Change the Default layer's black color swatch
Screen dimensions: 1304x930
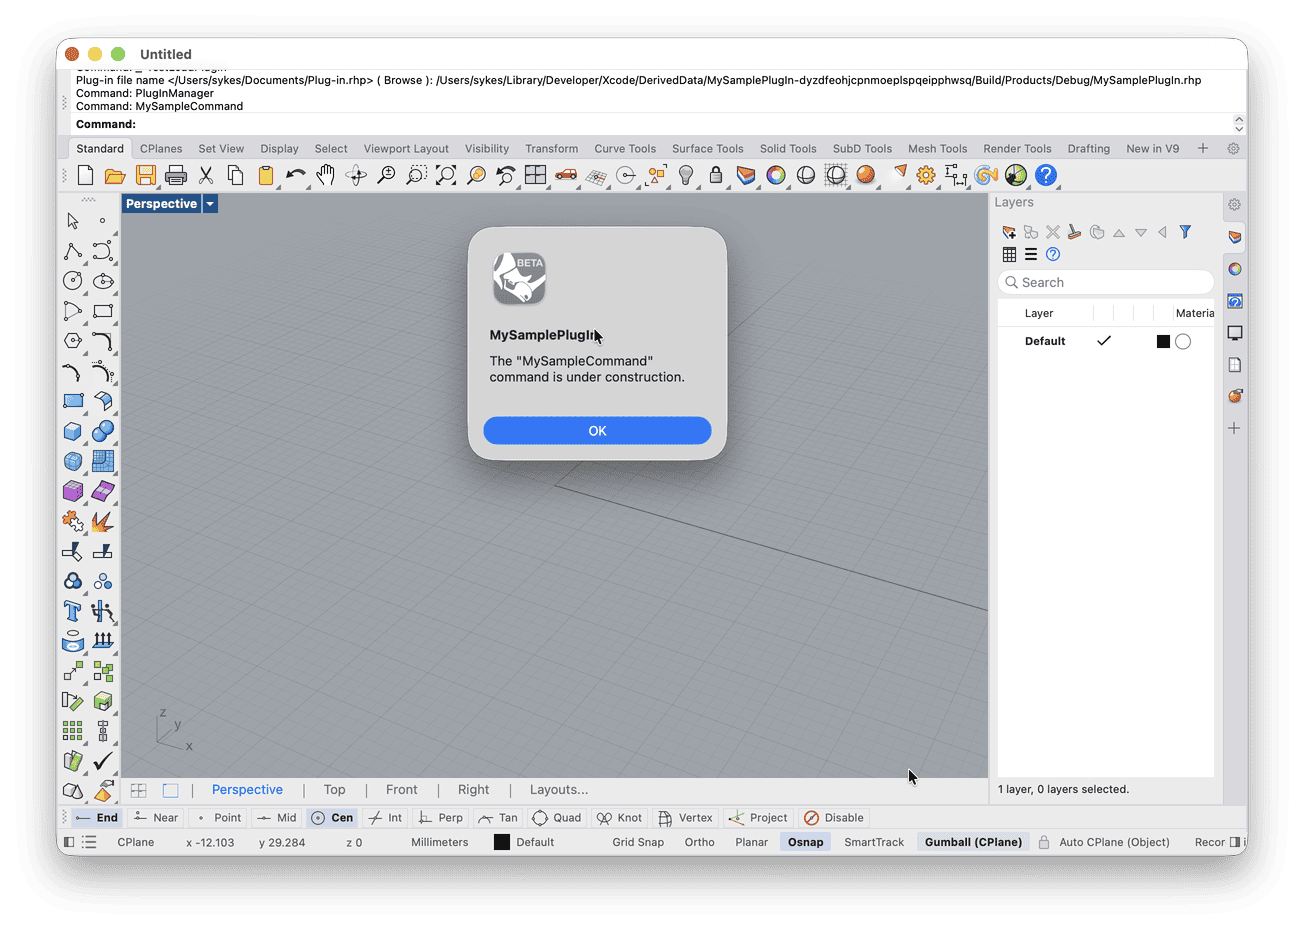point(1163,342)
